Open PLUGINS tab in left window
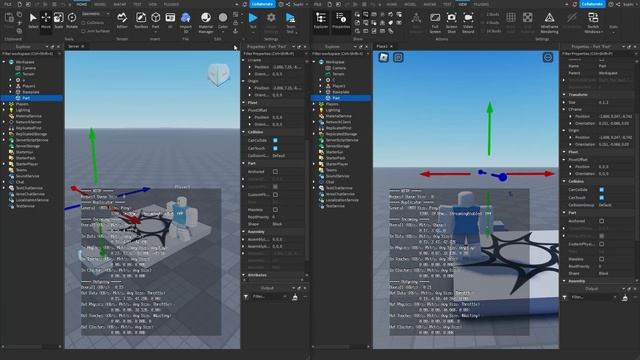The image size is (640, 360). (171, 4)
